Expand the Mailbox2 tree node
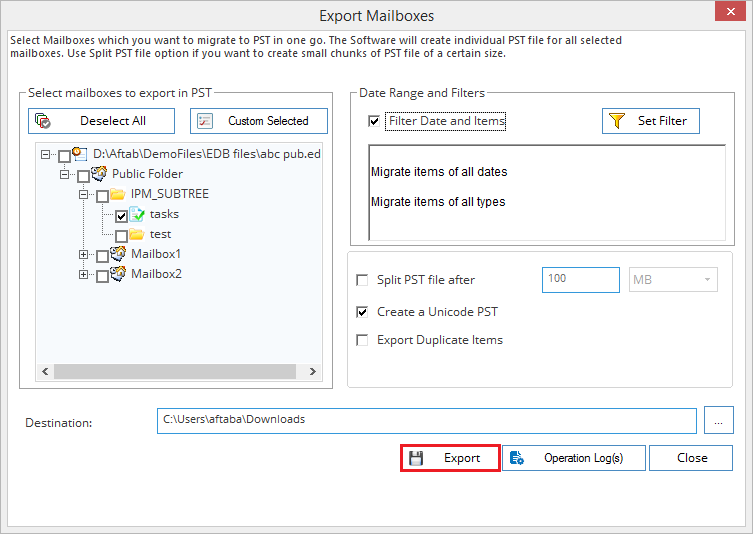This screenshot has height=534, width=753. click(84, 274)
